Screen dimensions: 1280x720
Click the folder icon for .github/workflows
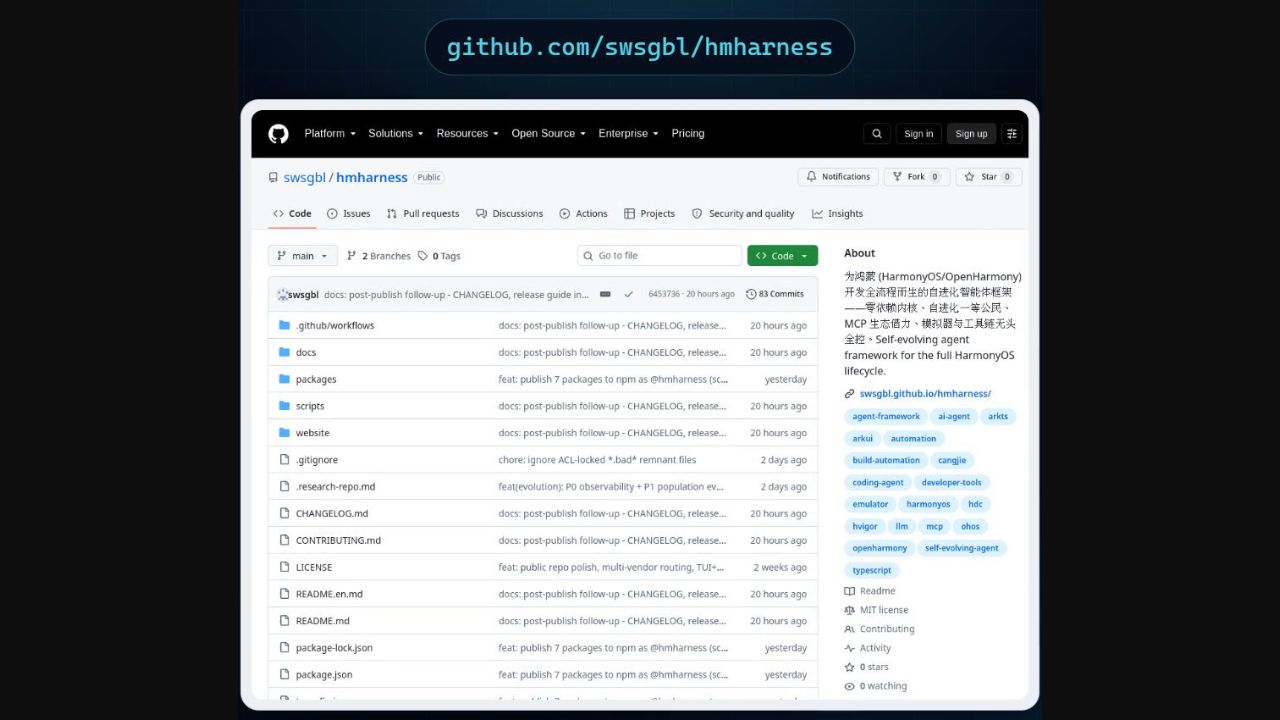click(x=285, y=326)
